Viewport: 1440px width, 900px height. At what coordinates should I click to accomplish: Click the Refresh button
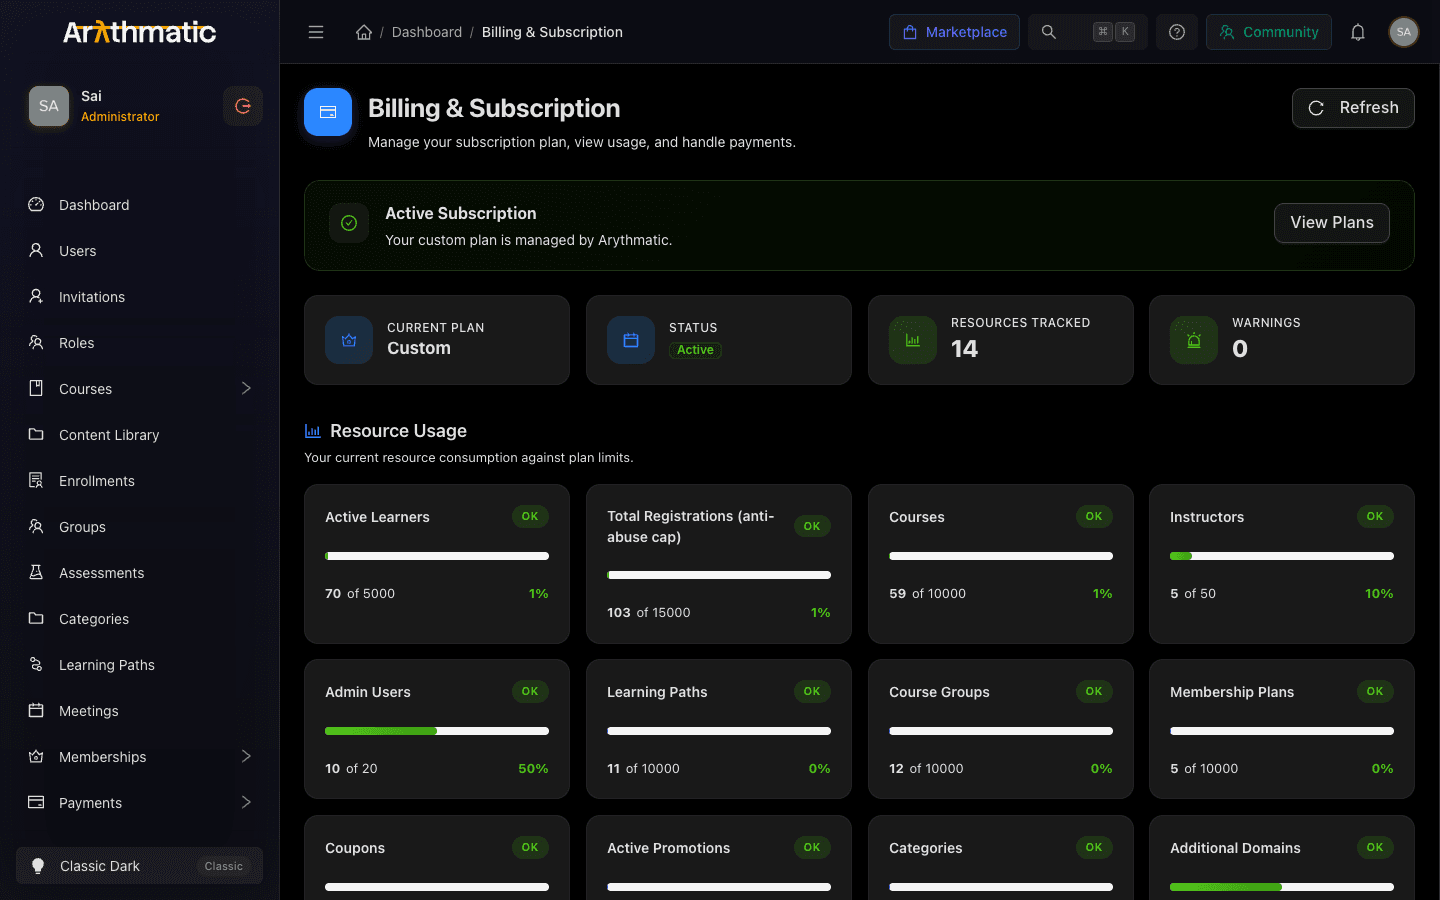click(x=1353, y=108)
